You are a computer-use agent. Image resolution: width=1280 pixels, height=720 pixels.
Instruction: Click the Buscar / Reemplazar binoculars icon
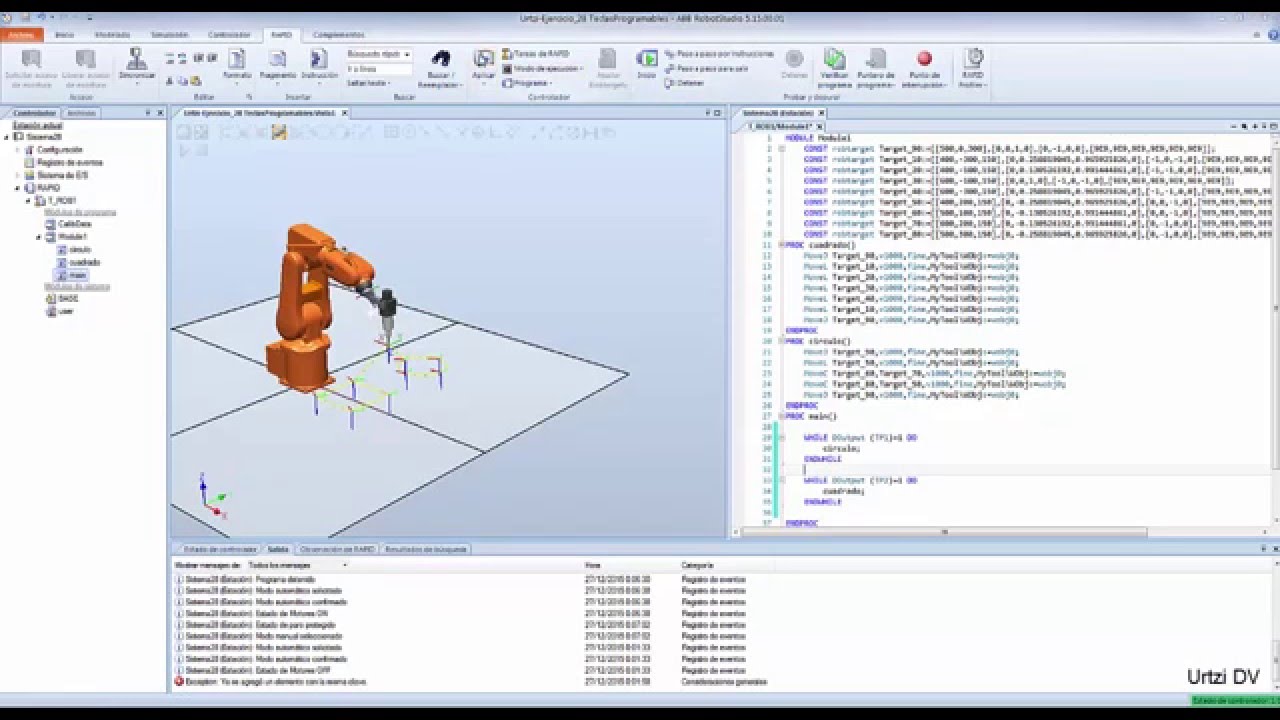click(x=441, y=59)
